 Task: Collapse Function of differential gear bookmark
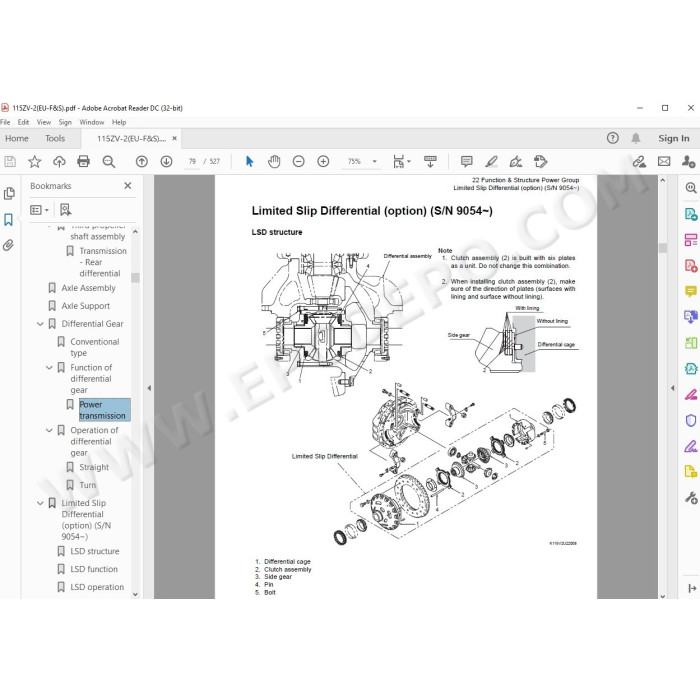click(49, 367)
